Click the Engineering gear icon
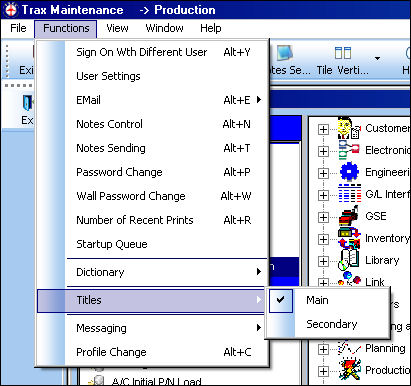The height and width of the screenshot is (386, 411). (x=349, y=172)
